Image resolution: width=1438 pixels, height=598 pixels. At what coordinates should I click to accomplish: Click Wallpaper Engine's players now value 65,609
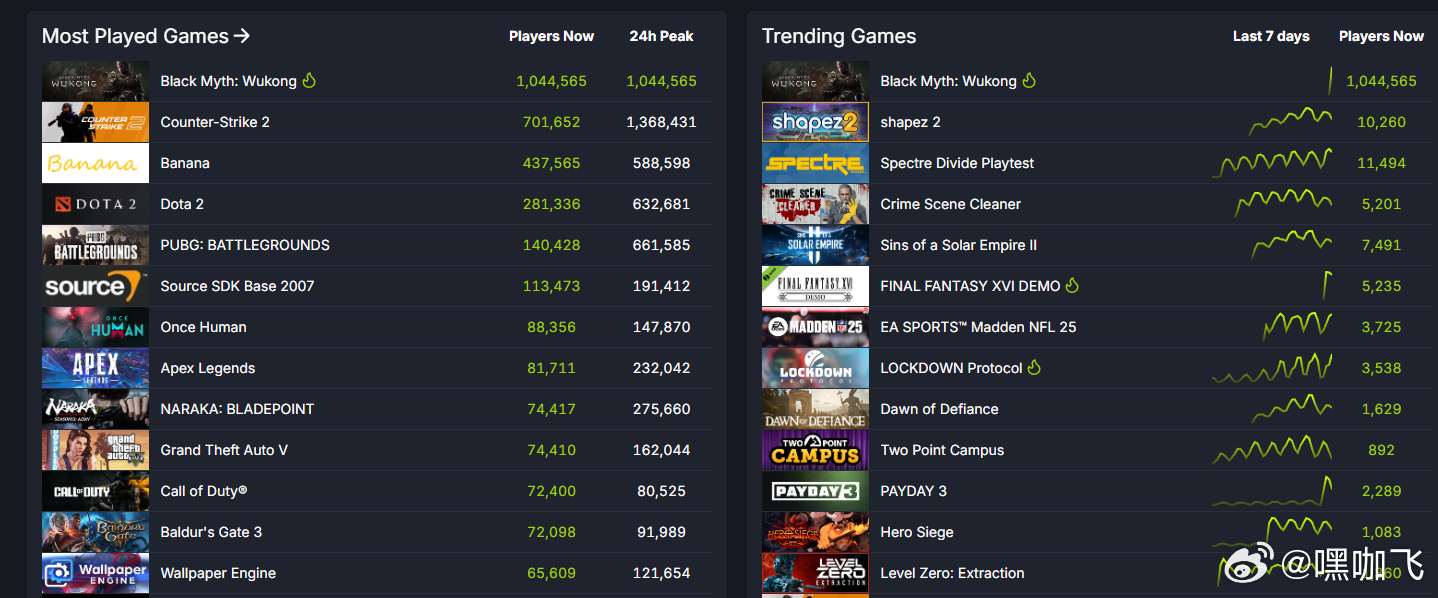point(551,573)
